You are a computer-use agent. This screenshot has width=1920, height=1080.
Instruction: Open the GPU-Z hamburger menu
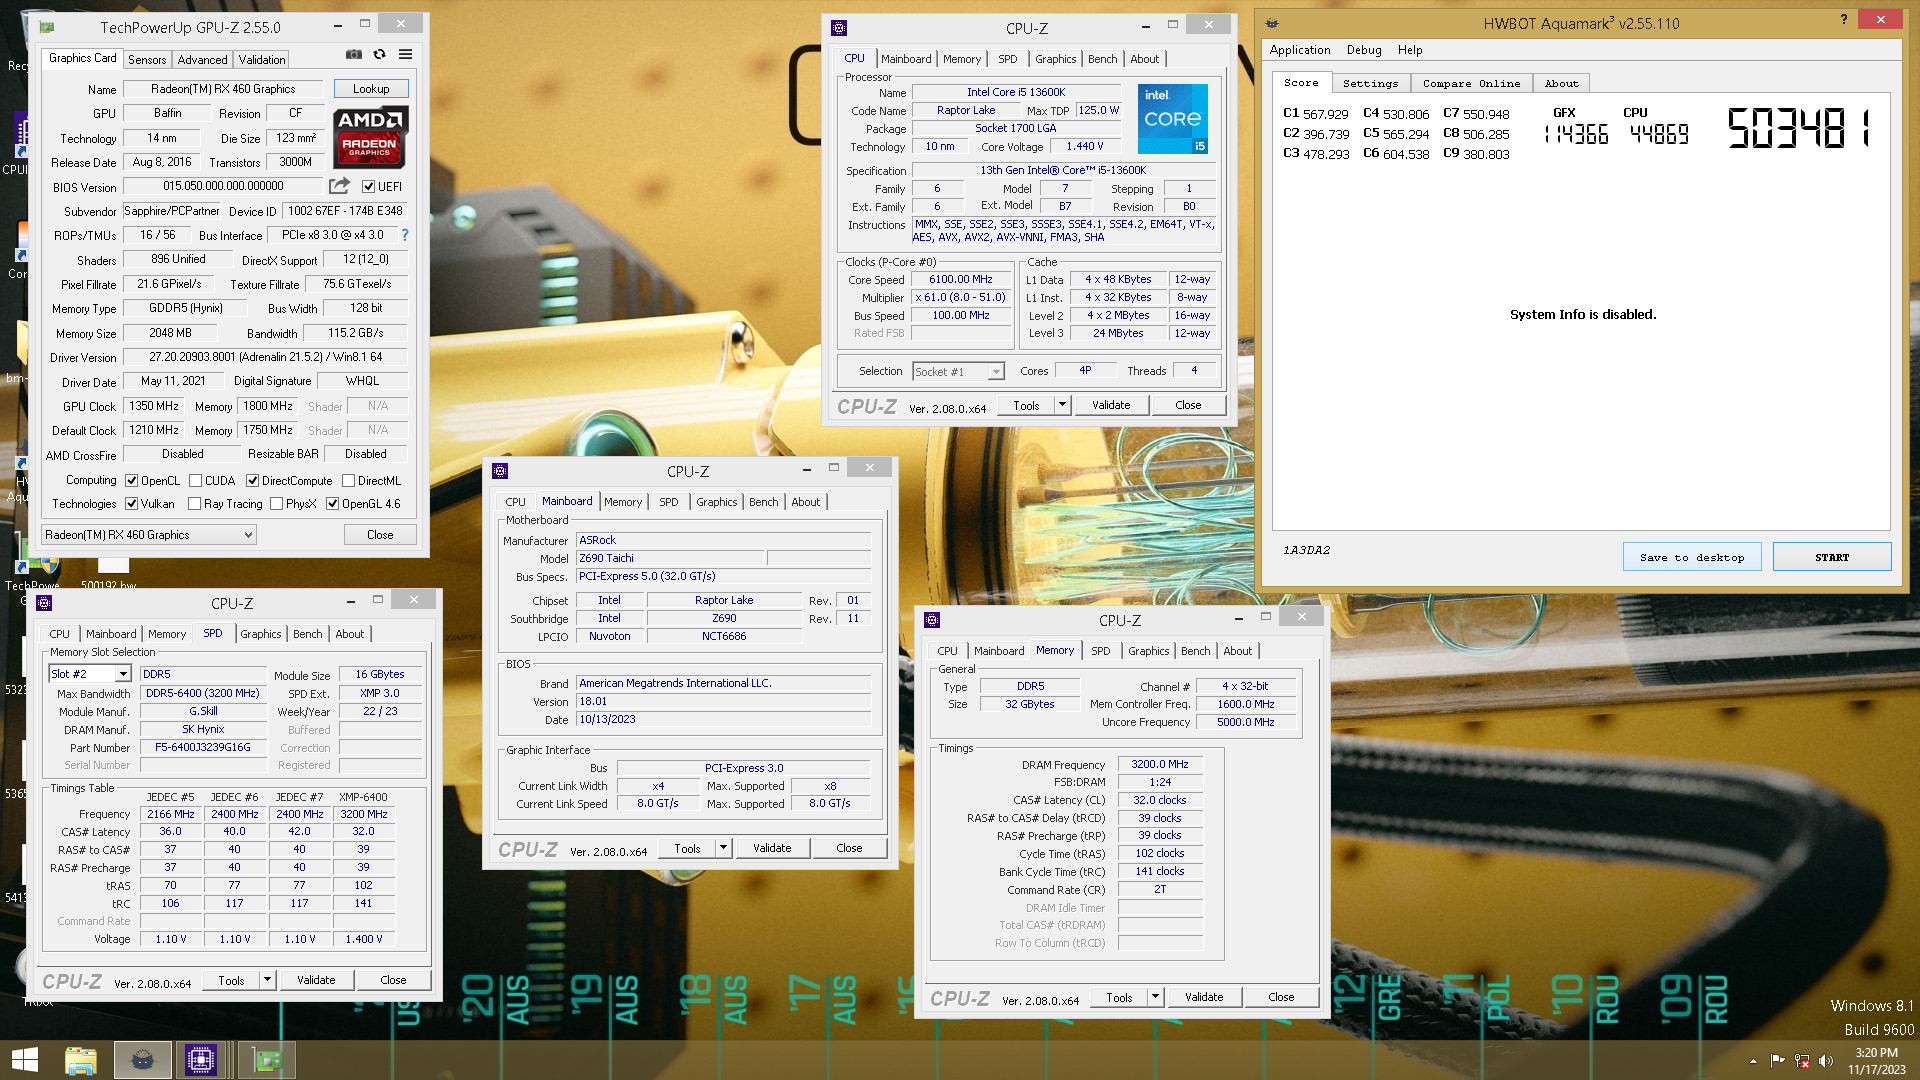point(406,55)
